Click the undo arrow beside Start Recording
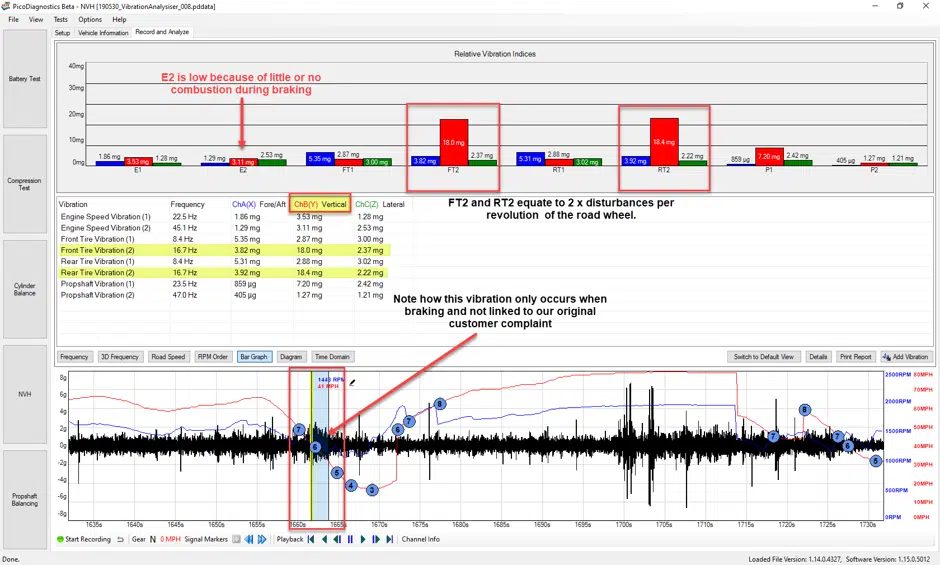 [120, 539]
